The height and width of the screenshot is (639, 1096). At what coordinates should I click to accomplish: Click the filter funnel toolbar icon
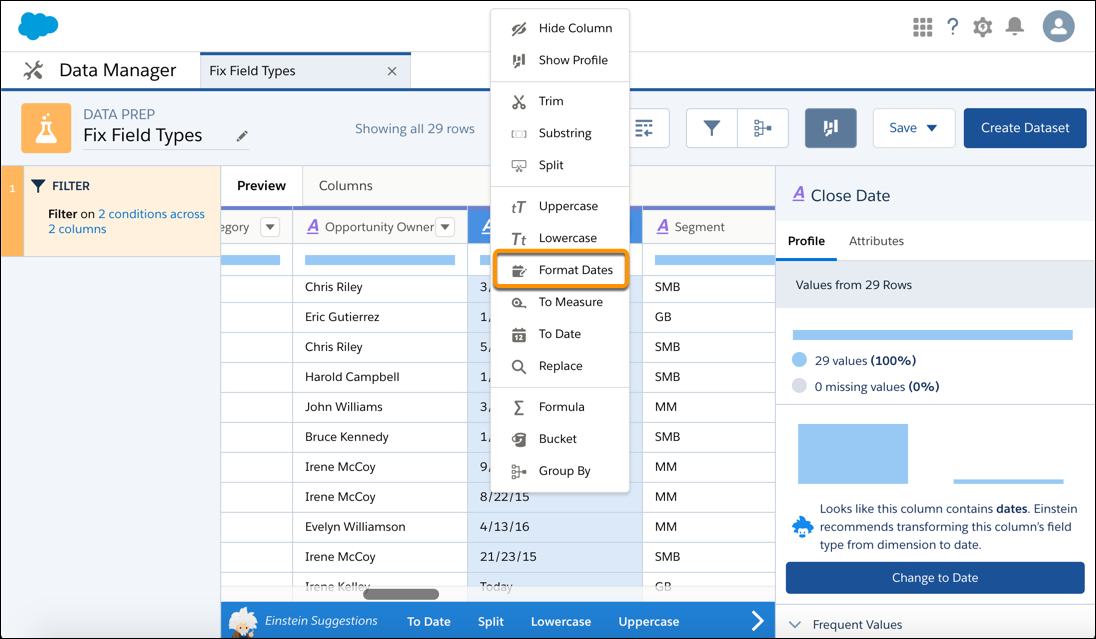[x=711, y=128]
